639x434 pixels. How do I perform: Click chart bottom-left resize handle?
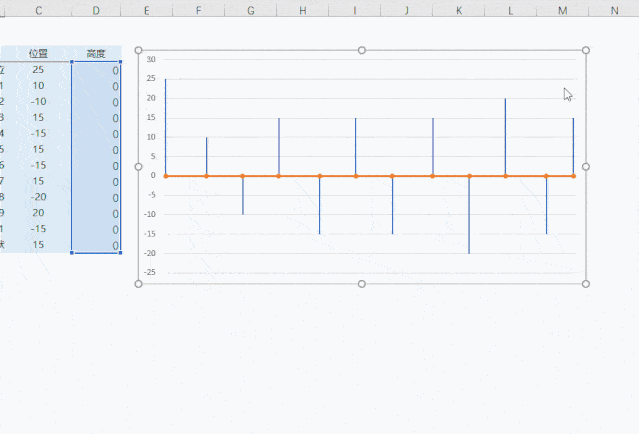[139, 284]
